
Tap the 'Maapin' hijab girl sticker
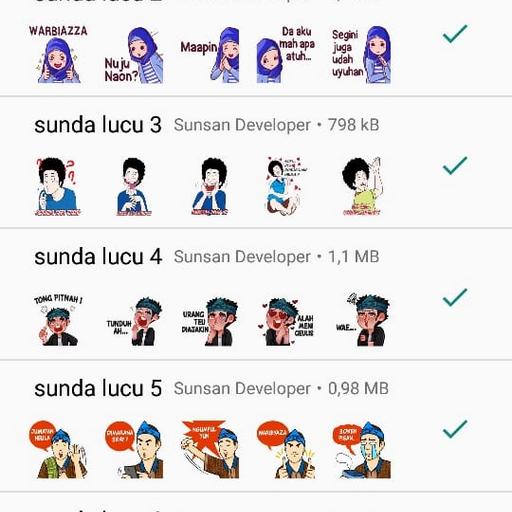(210, 55)
